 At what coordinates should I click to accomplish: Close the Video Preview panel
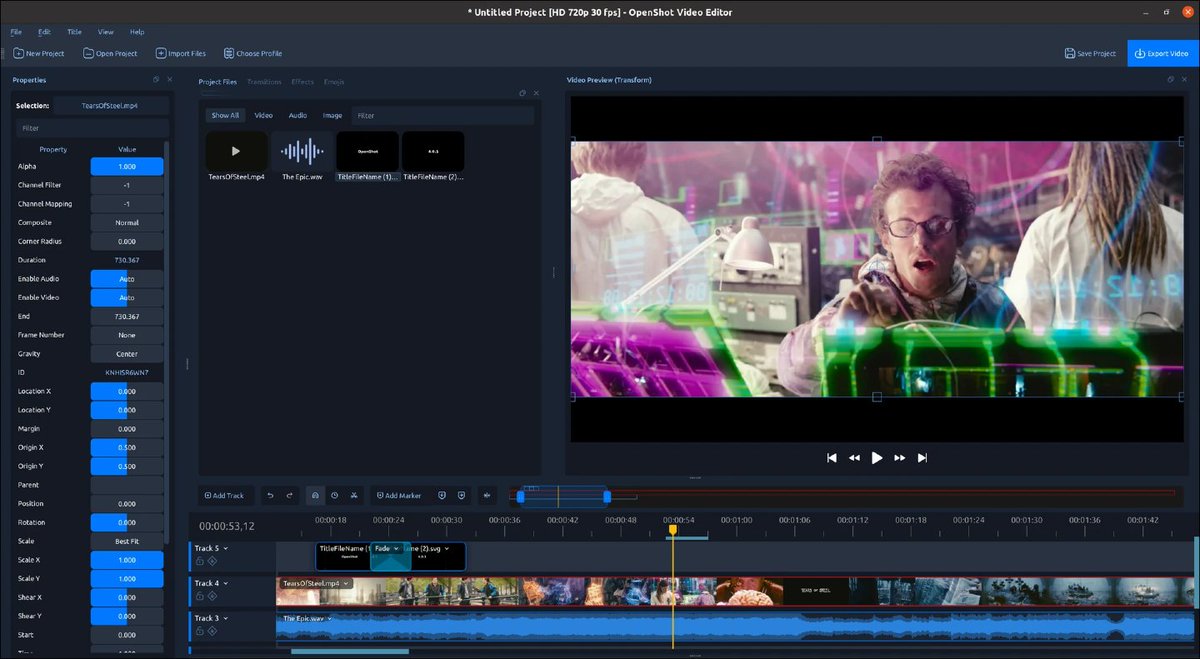point(1185,80)
